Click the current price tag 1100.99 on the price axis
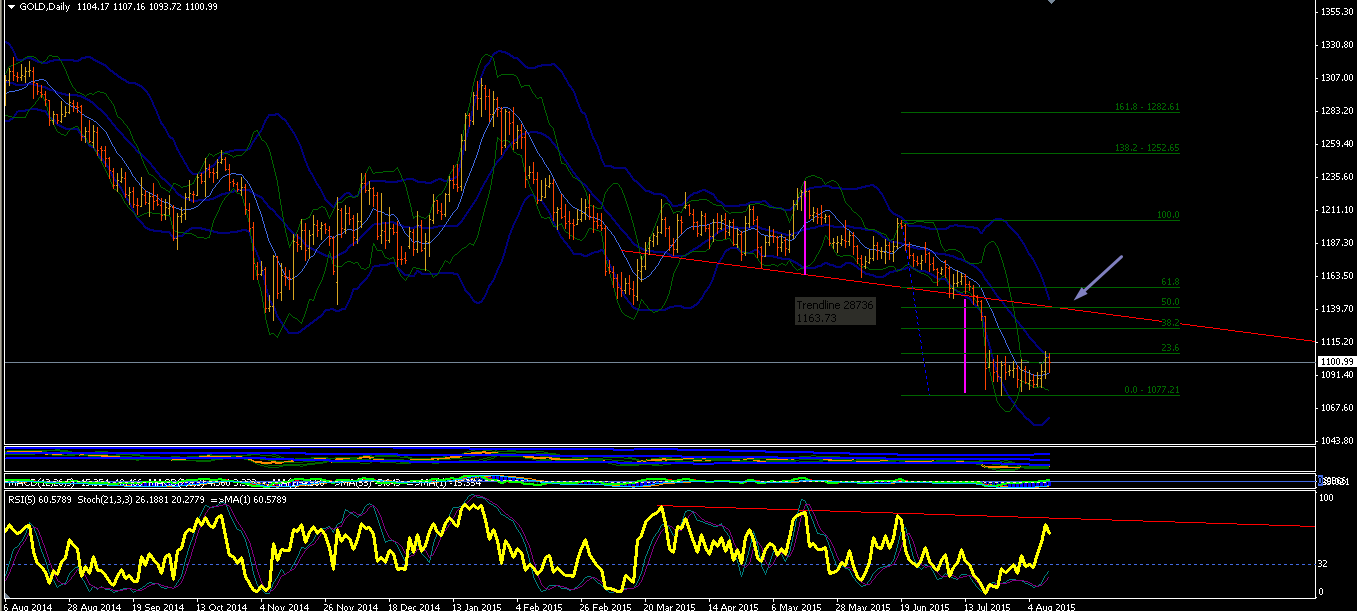This screenshot has width=1357, height=611. [x=1336, y=361]
